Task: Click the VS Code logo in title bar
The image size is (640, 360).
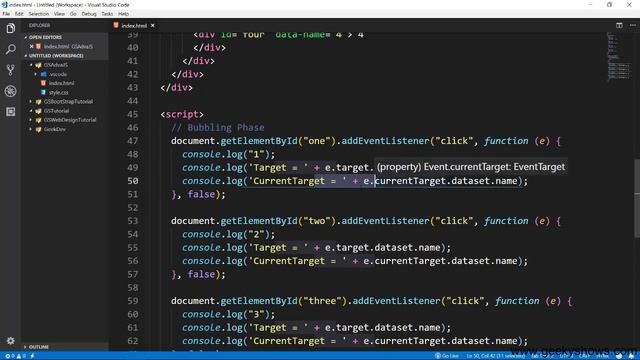Action: point(4,4)
